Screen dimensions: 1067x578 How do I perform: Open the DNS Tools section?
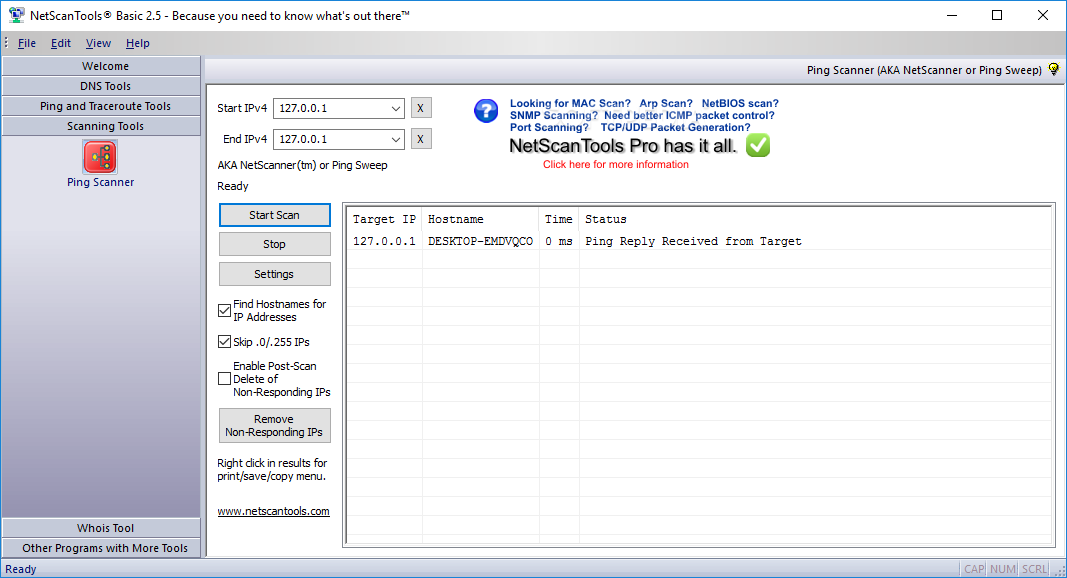click(101, 86)
